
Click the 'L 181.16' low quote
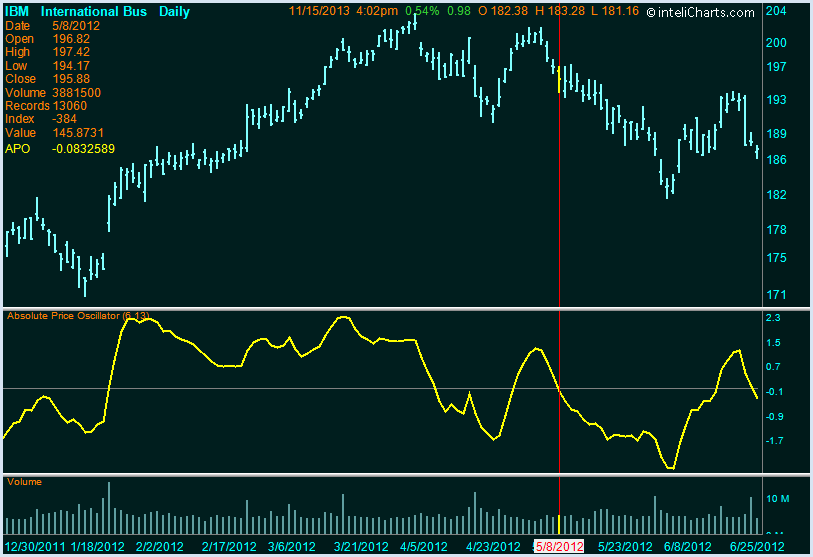click(615, 11)
